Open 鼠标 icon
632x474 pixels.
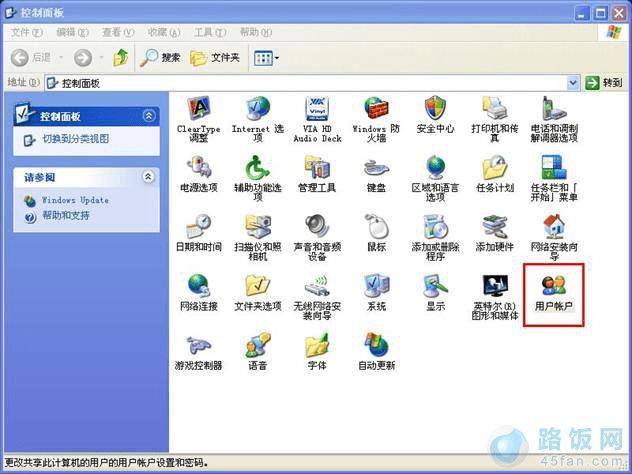(376, 227)
